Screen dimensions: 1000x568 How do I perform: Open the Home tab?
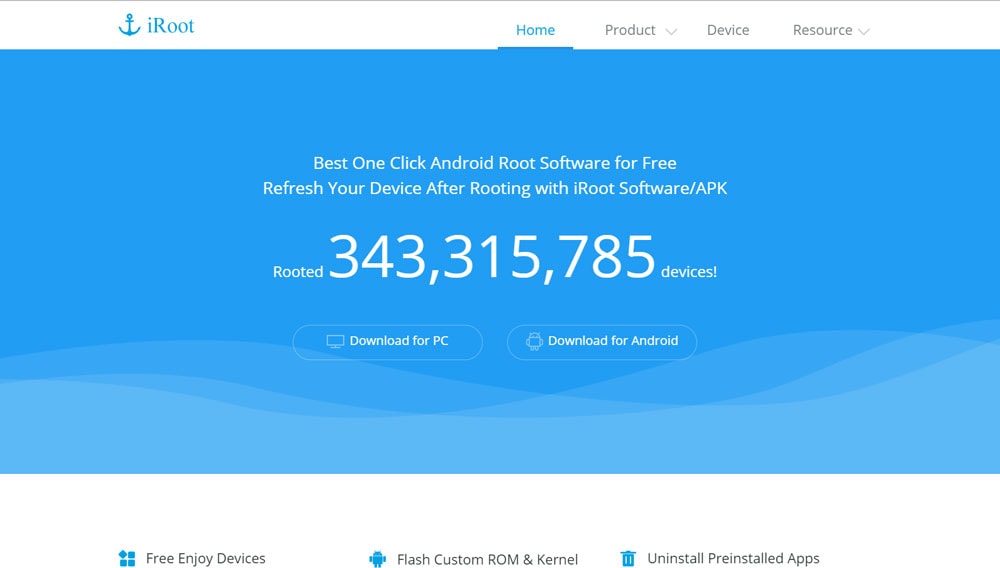point(535,30)
